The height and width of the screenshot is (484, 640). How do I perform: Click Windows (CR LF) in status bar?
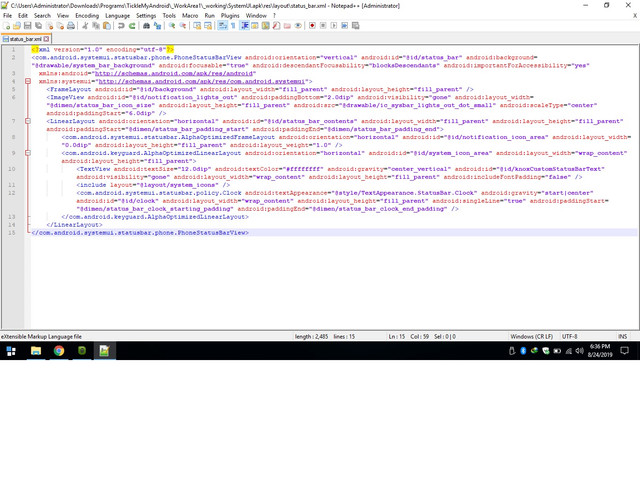(531, 337)
